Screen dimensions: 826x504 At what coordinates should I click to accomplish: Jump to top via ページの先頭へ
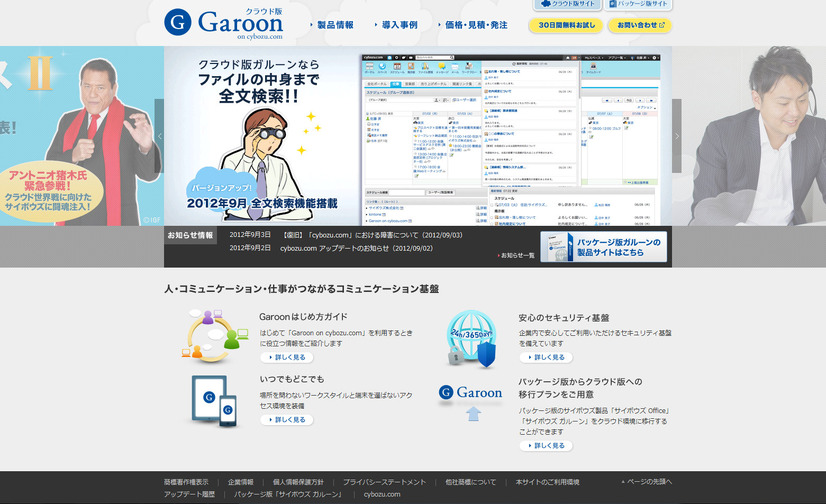(x=647, y=481)
